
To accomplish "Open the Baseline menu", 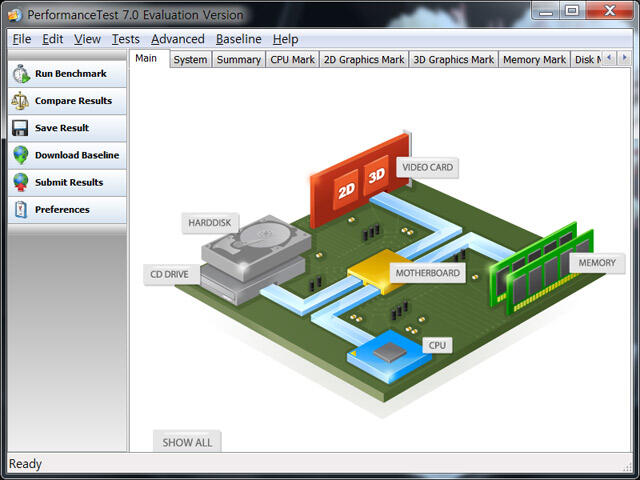I will [238, 39].
